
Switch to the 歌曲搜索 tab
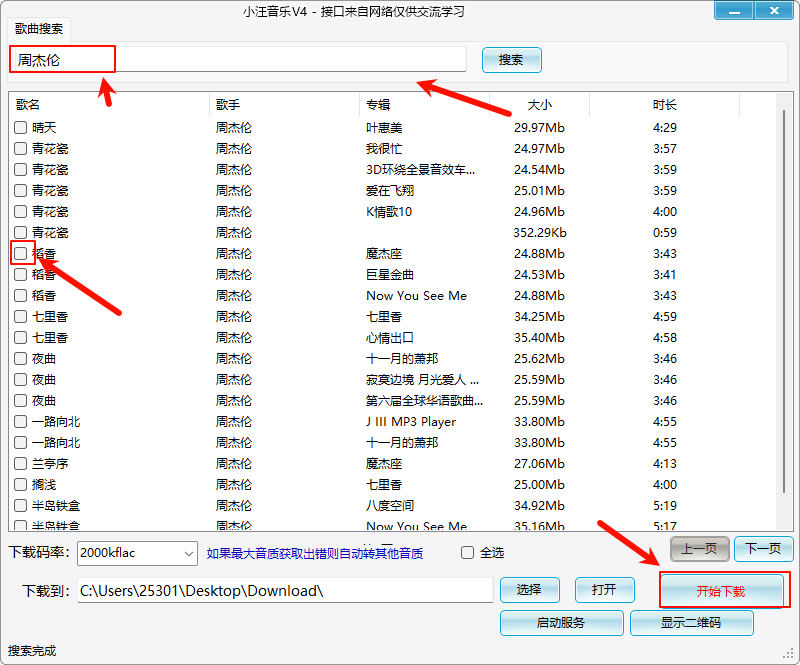pyautogui.click(x=39, y=30)
